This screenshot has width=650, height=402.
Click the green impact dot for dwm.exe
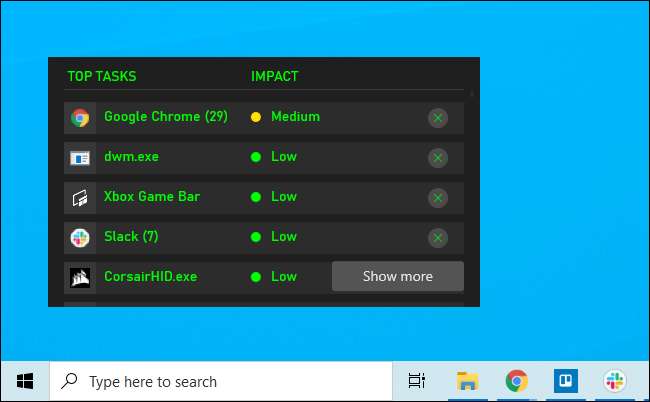[256, 157]
